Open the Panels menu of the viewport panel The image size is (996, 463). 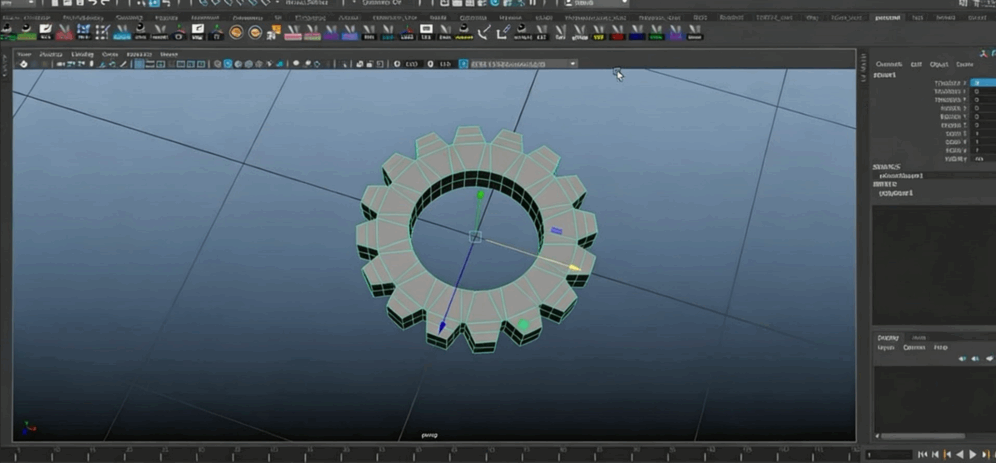(x=168, y=55)
